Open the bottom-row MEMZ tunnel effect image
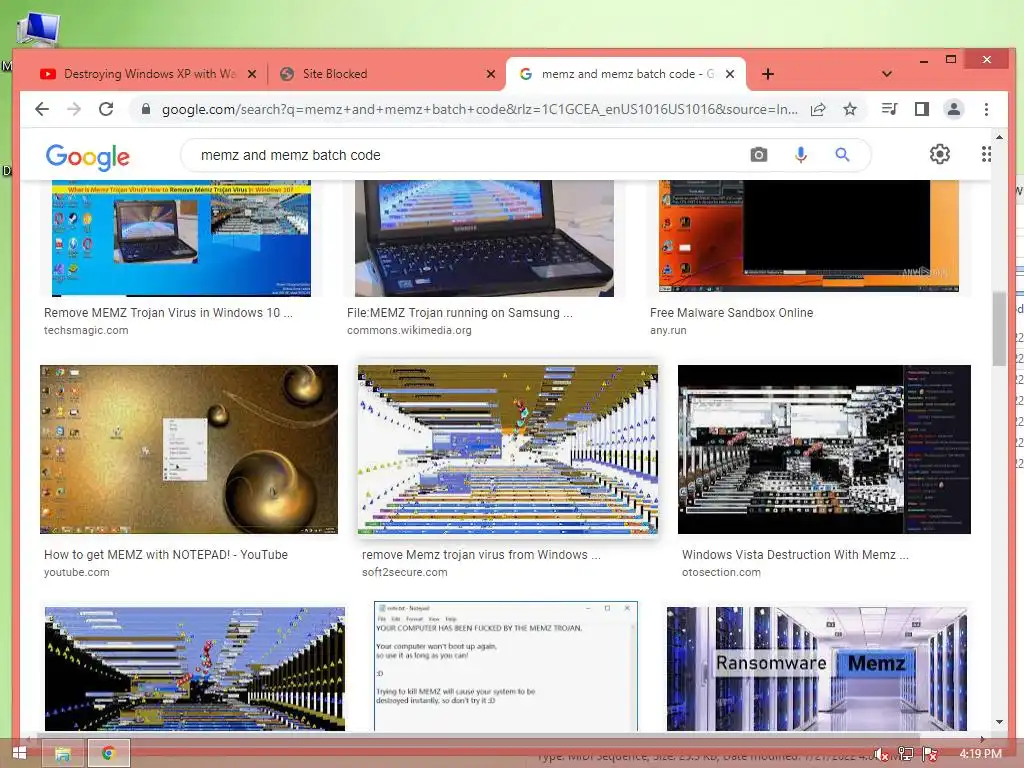Viewport: 1024px width, 768px height. pos(195,669)
